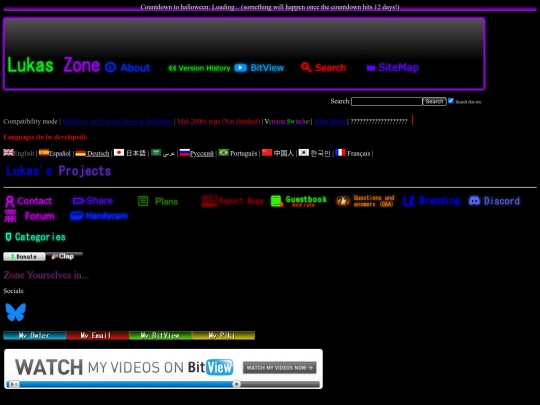Click the red magnifier Search icon
This screenshot has height=405, width=540.
coord(306,67)
